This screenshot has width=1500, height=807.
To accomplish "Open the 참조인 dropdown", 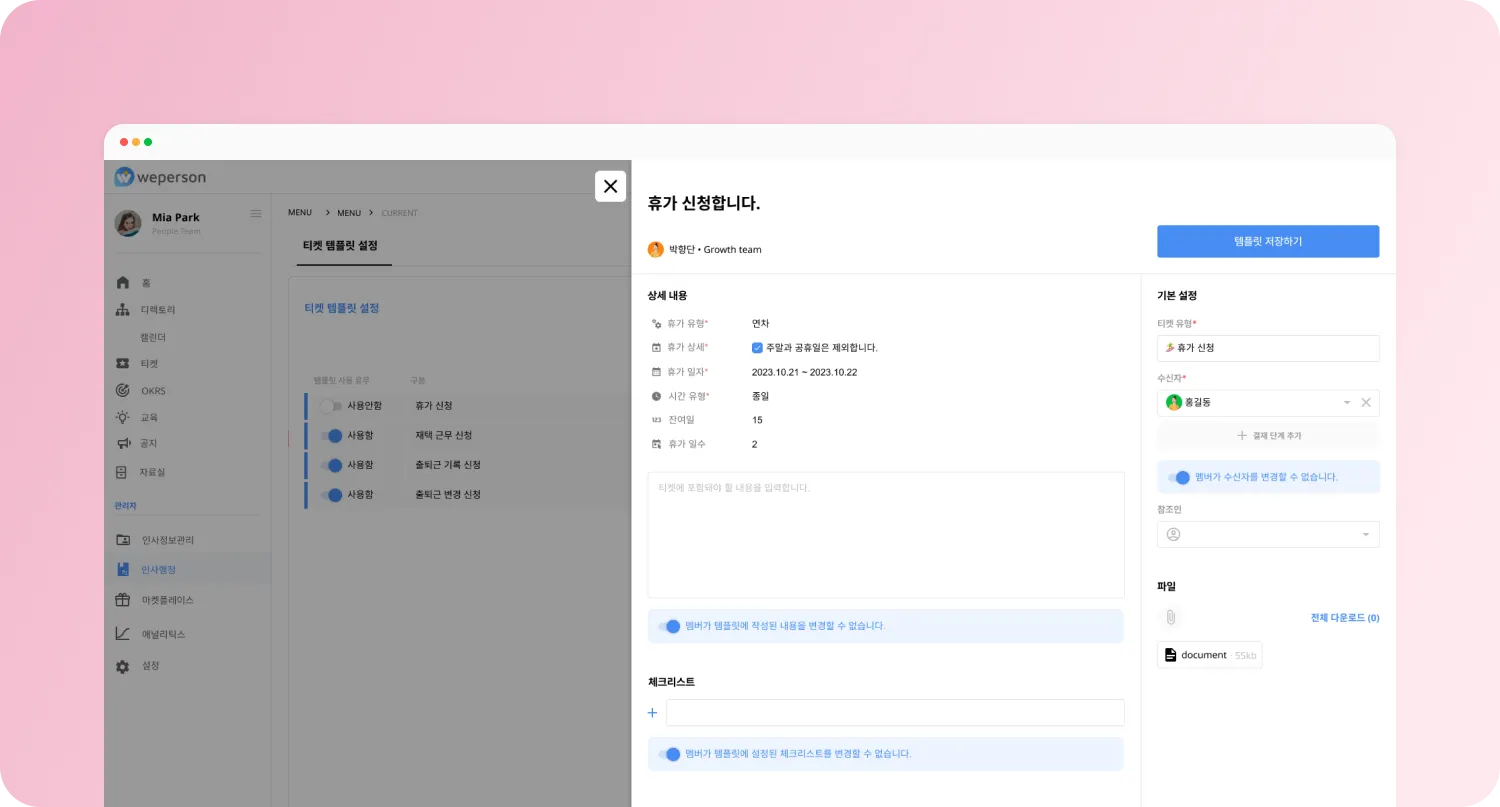I will point(1268,534).
